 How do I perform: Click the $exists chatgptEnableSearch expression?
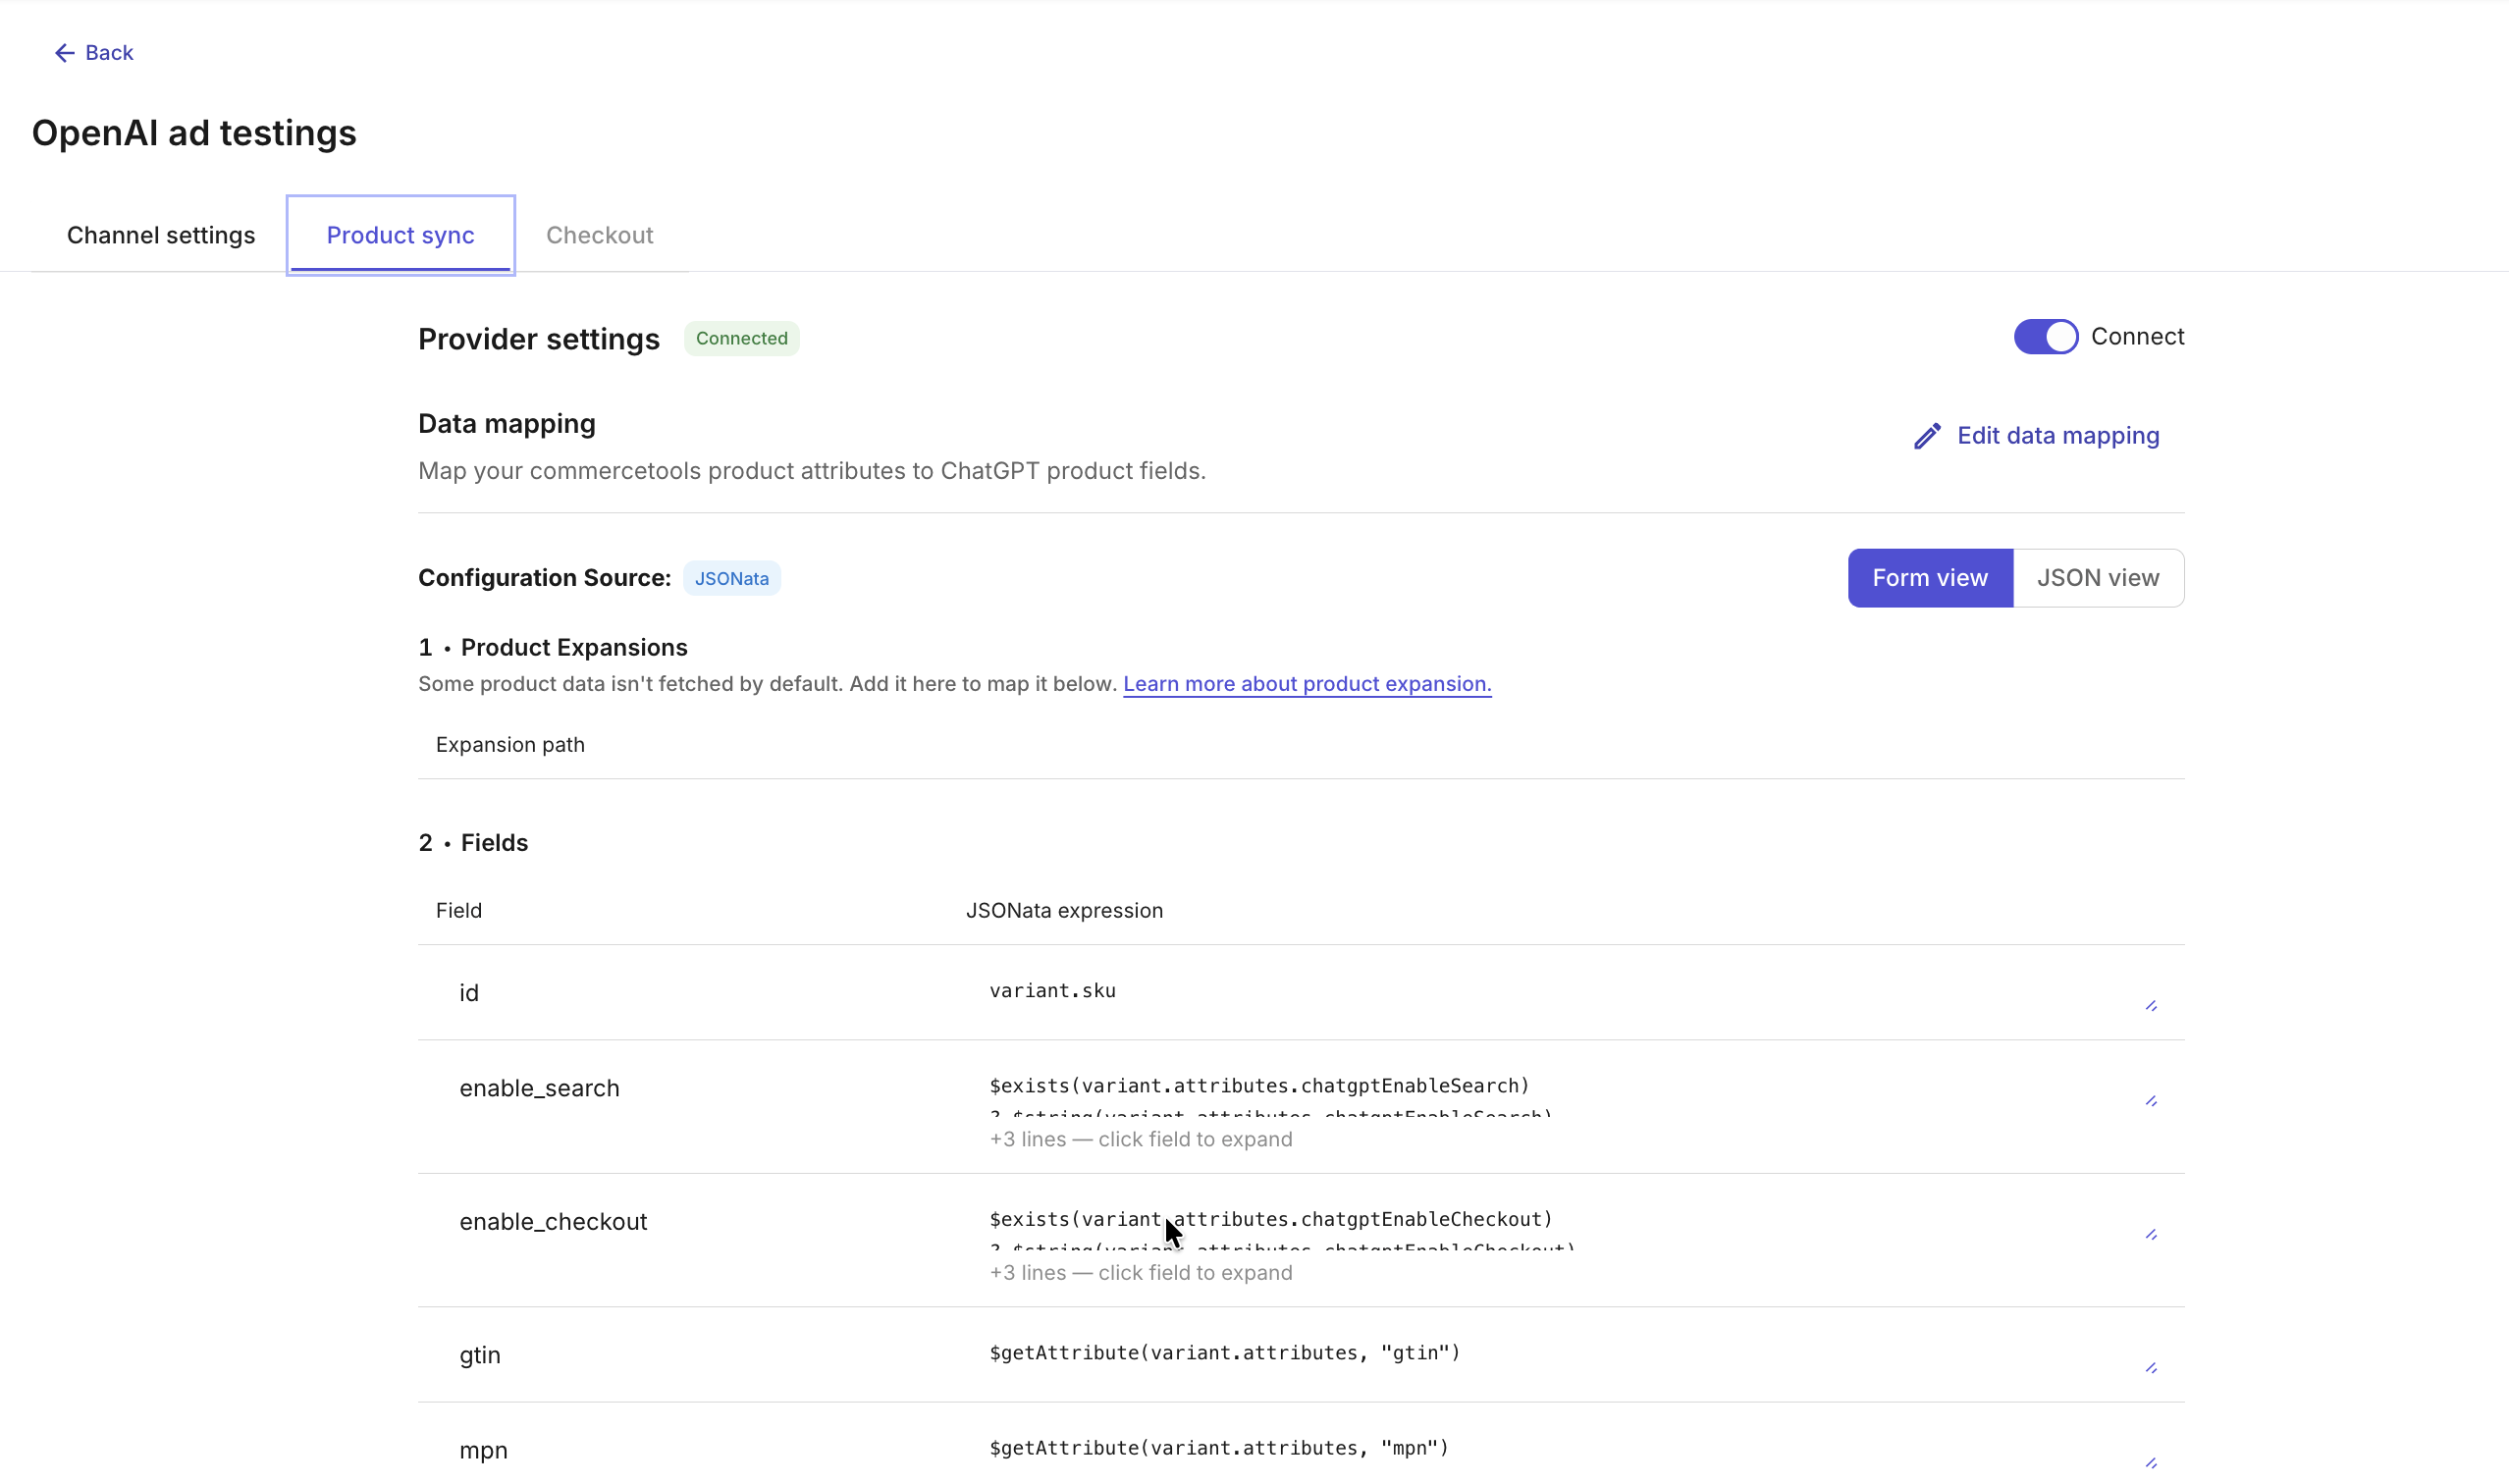[x=1259, y=1086]
